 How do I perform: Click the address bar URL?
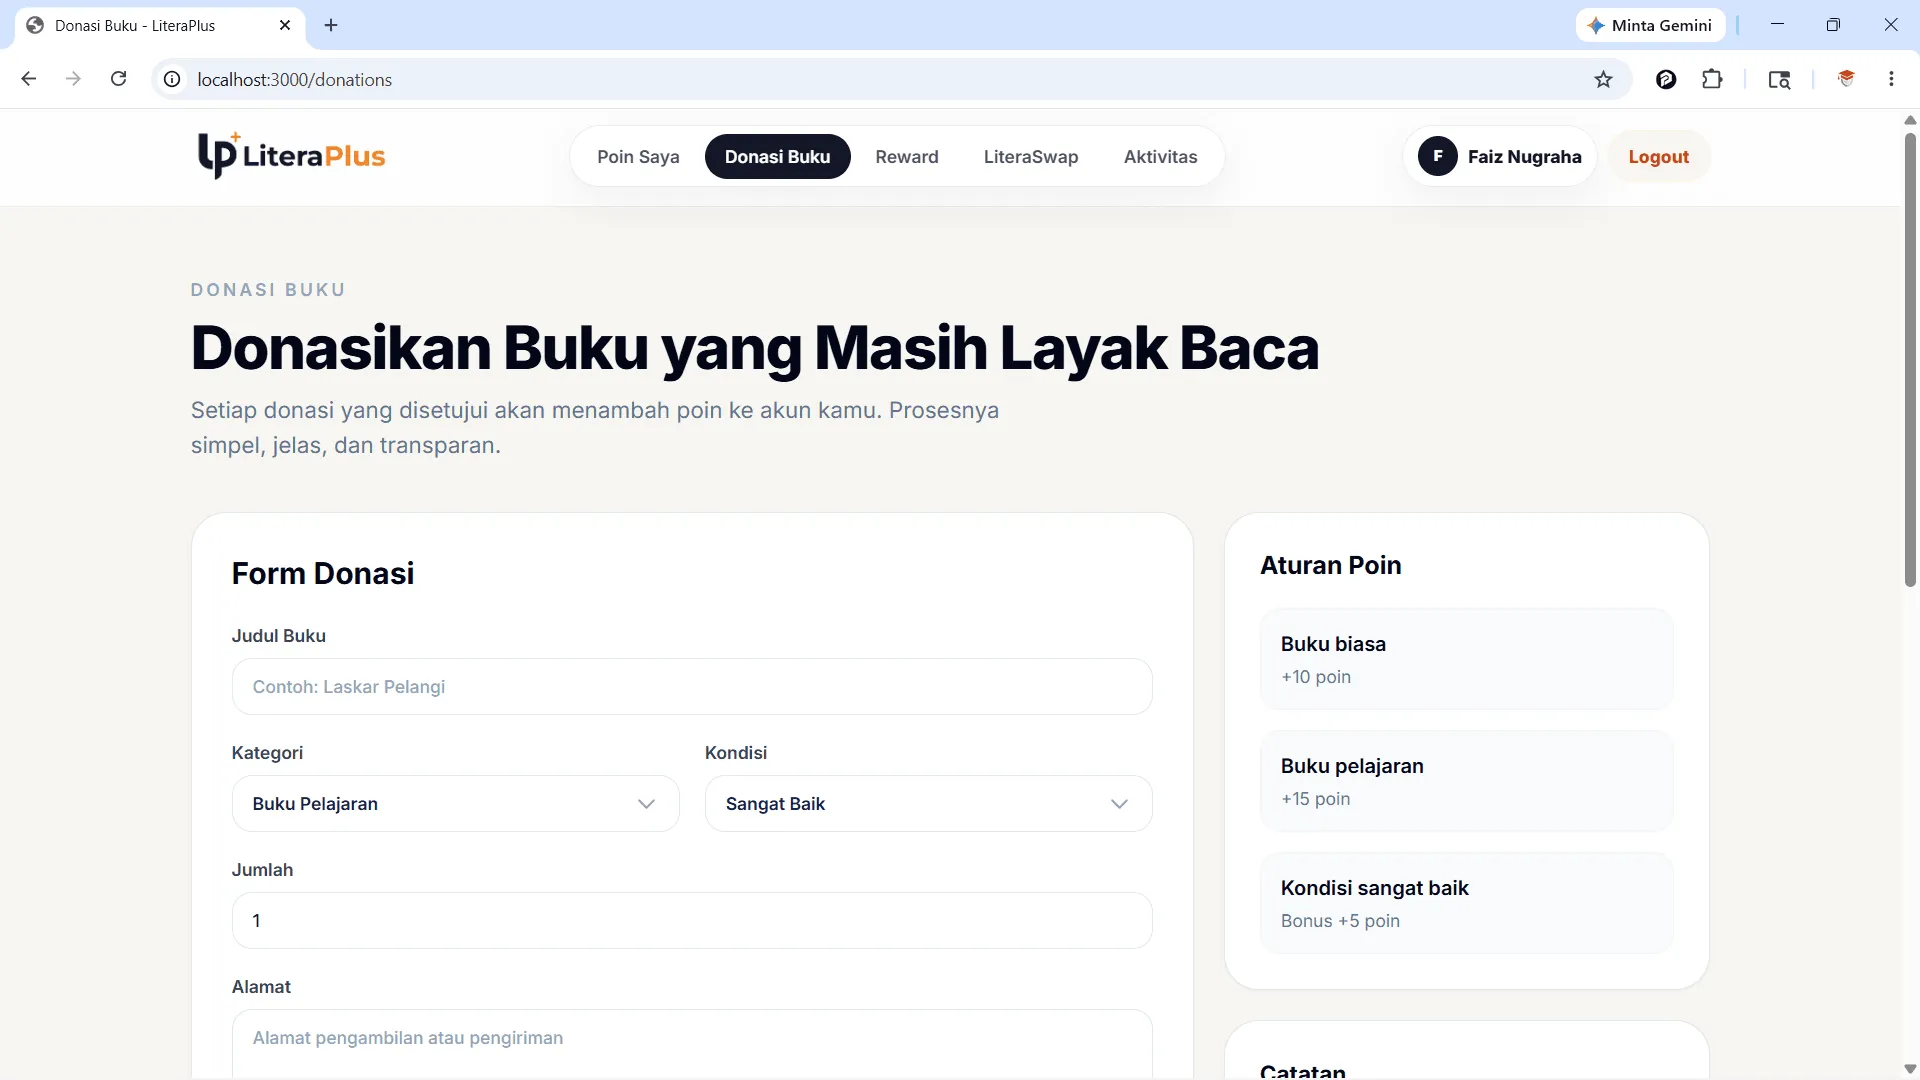tap(294, 79)
